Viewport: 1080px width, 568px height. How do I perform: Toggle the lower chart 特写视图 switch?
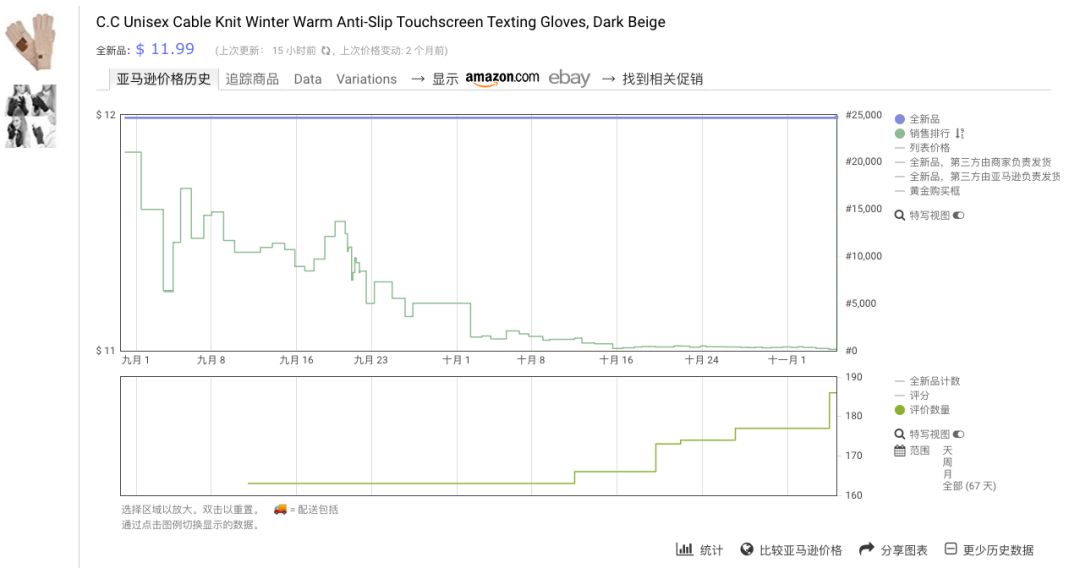point(958,434)
